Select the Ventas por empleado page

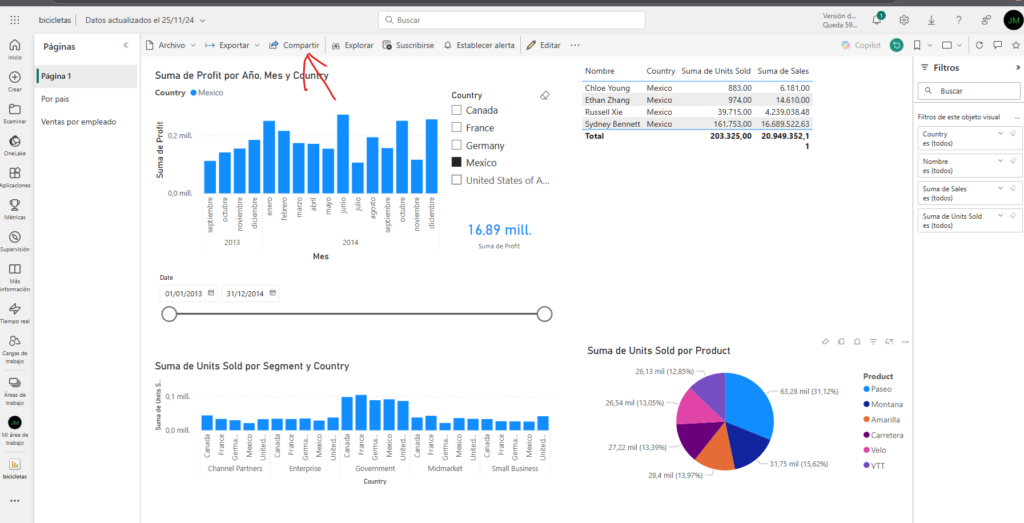[78, 122]
